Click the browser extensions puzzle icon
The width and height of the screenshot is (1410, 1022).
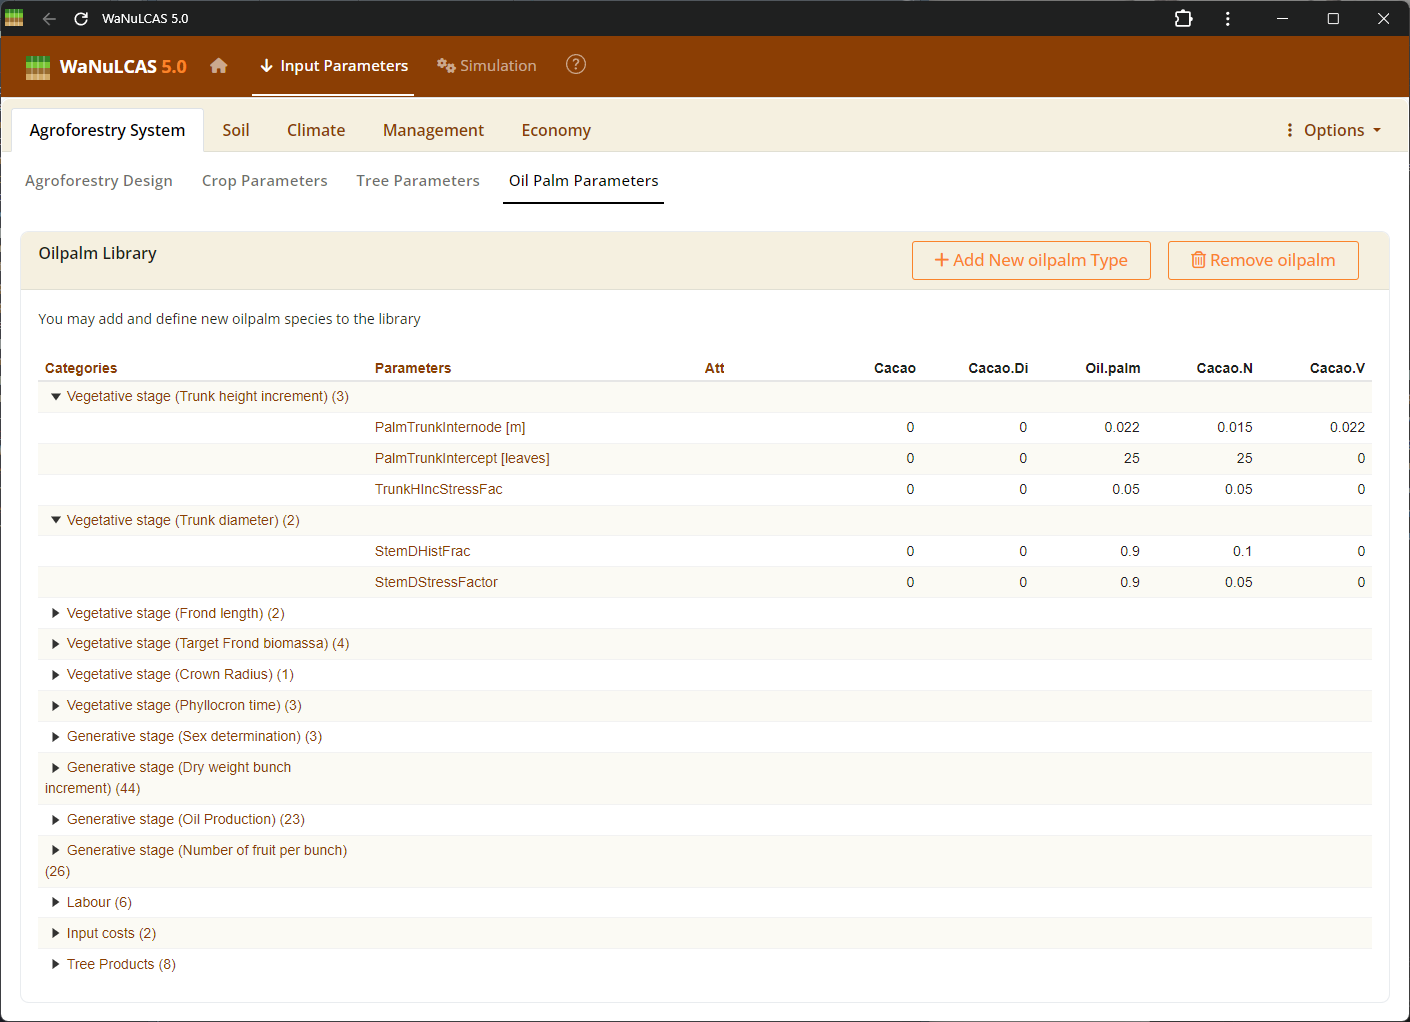(1183, 18)
